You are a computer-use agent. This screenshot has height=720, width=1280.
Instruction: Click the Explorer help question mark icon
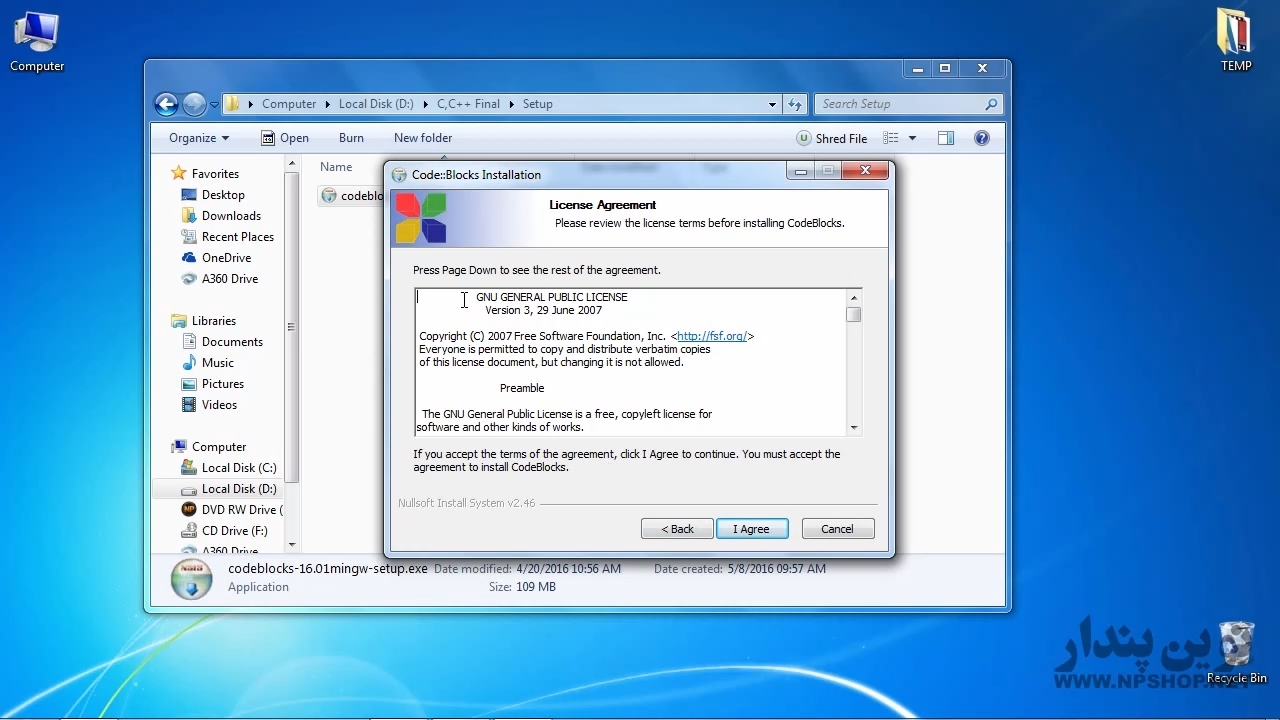click(982, 138)
